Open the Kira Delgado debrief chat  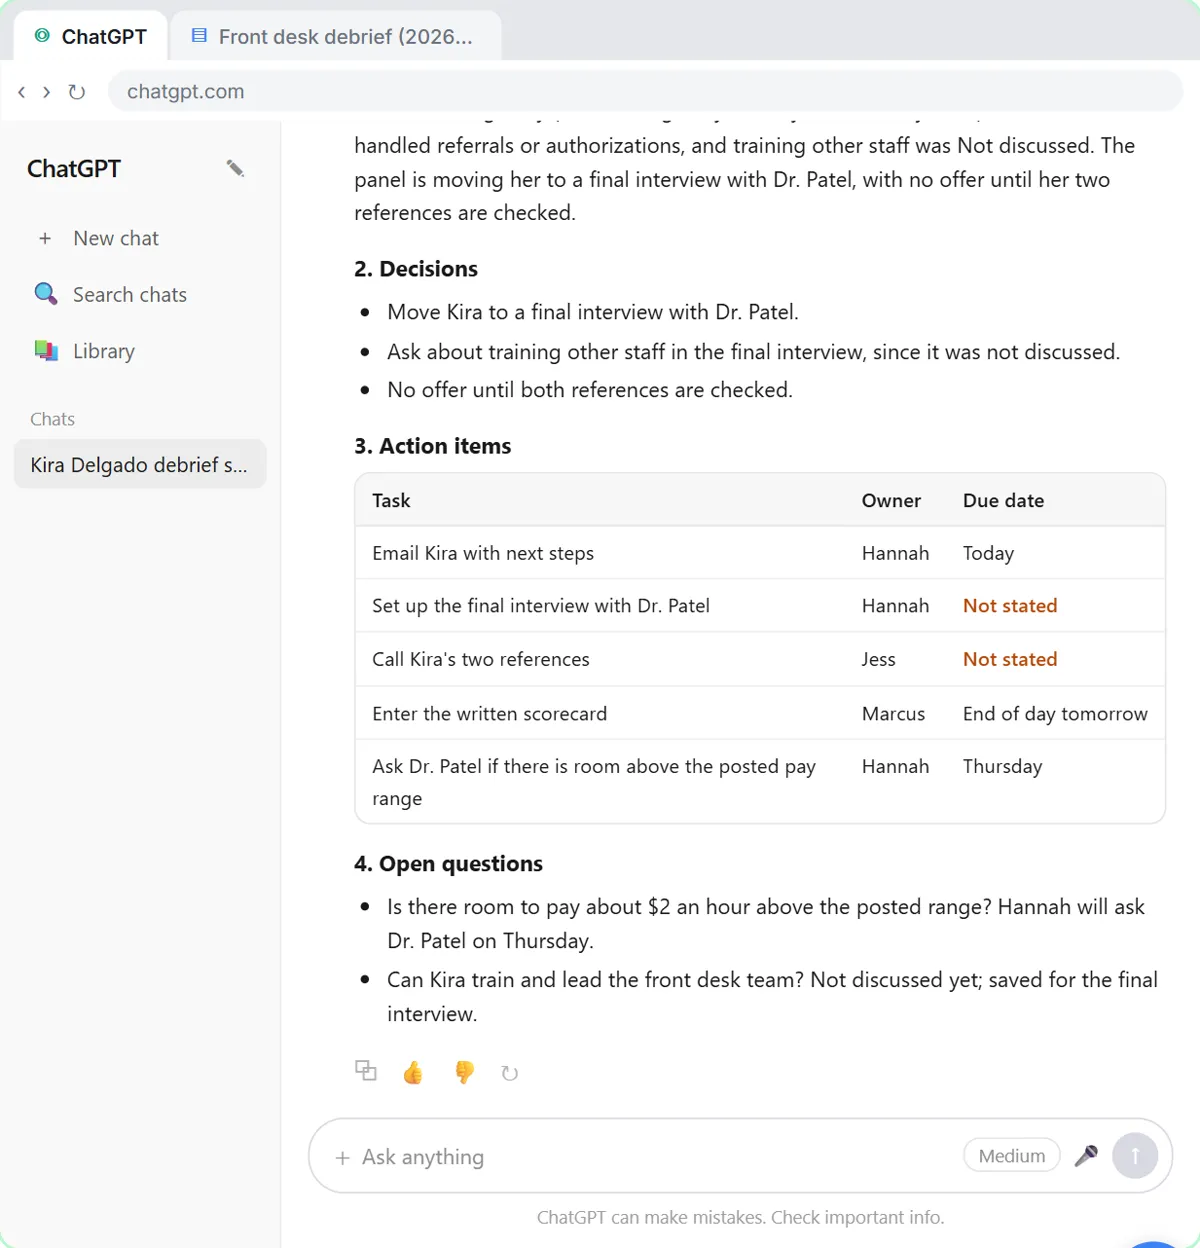(x=140, y=464)
